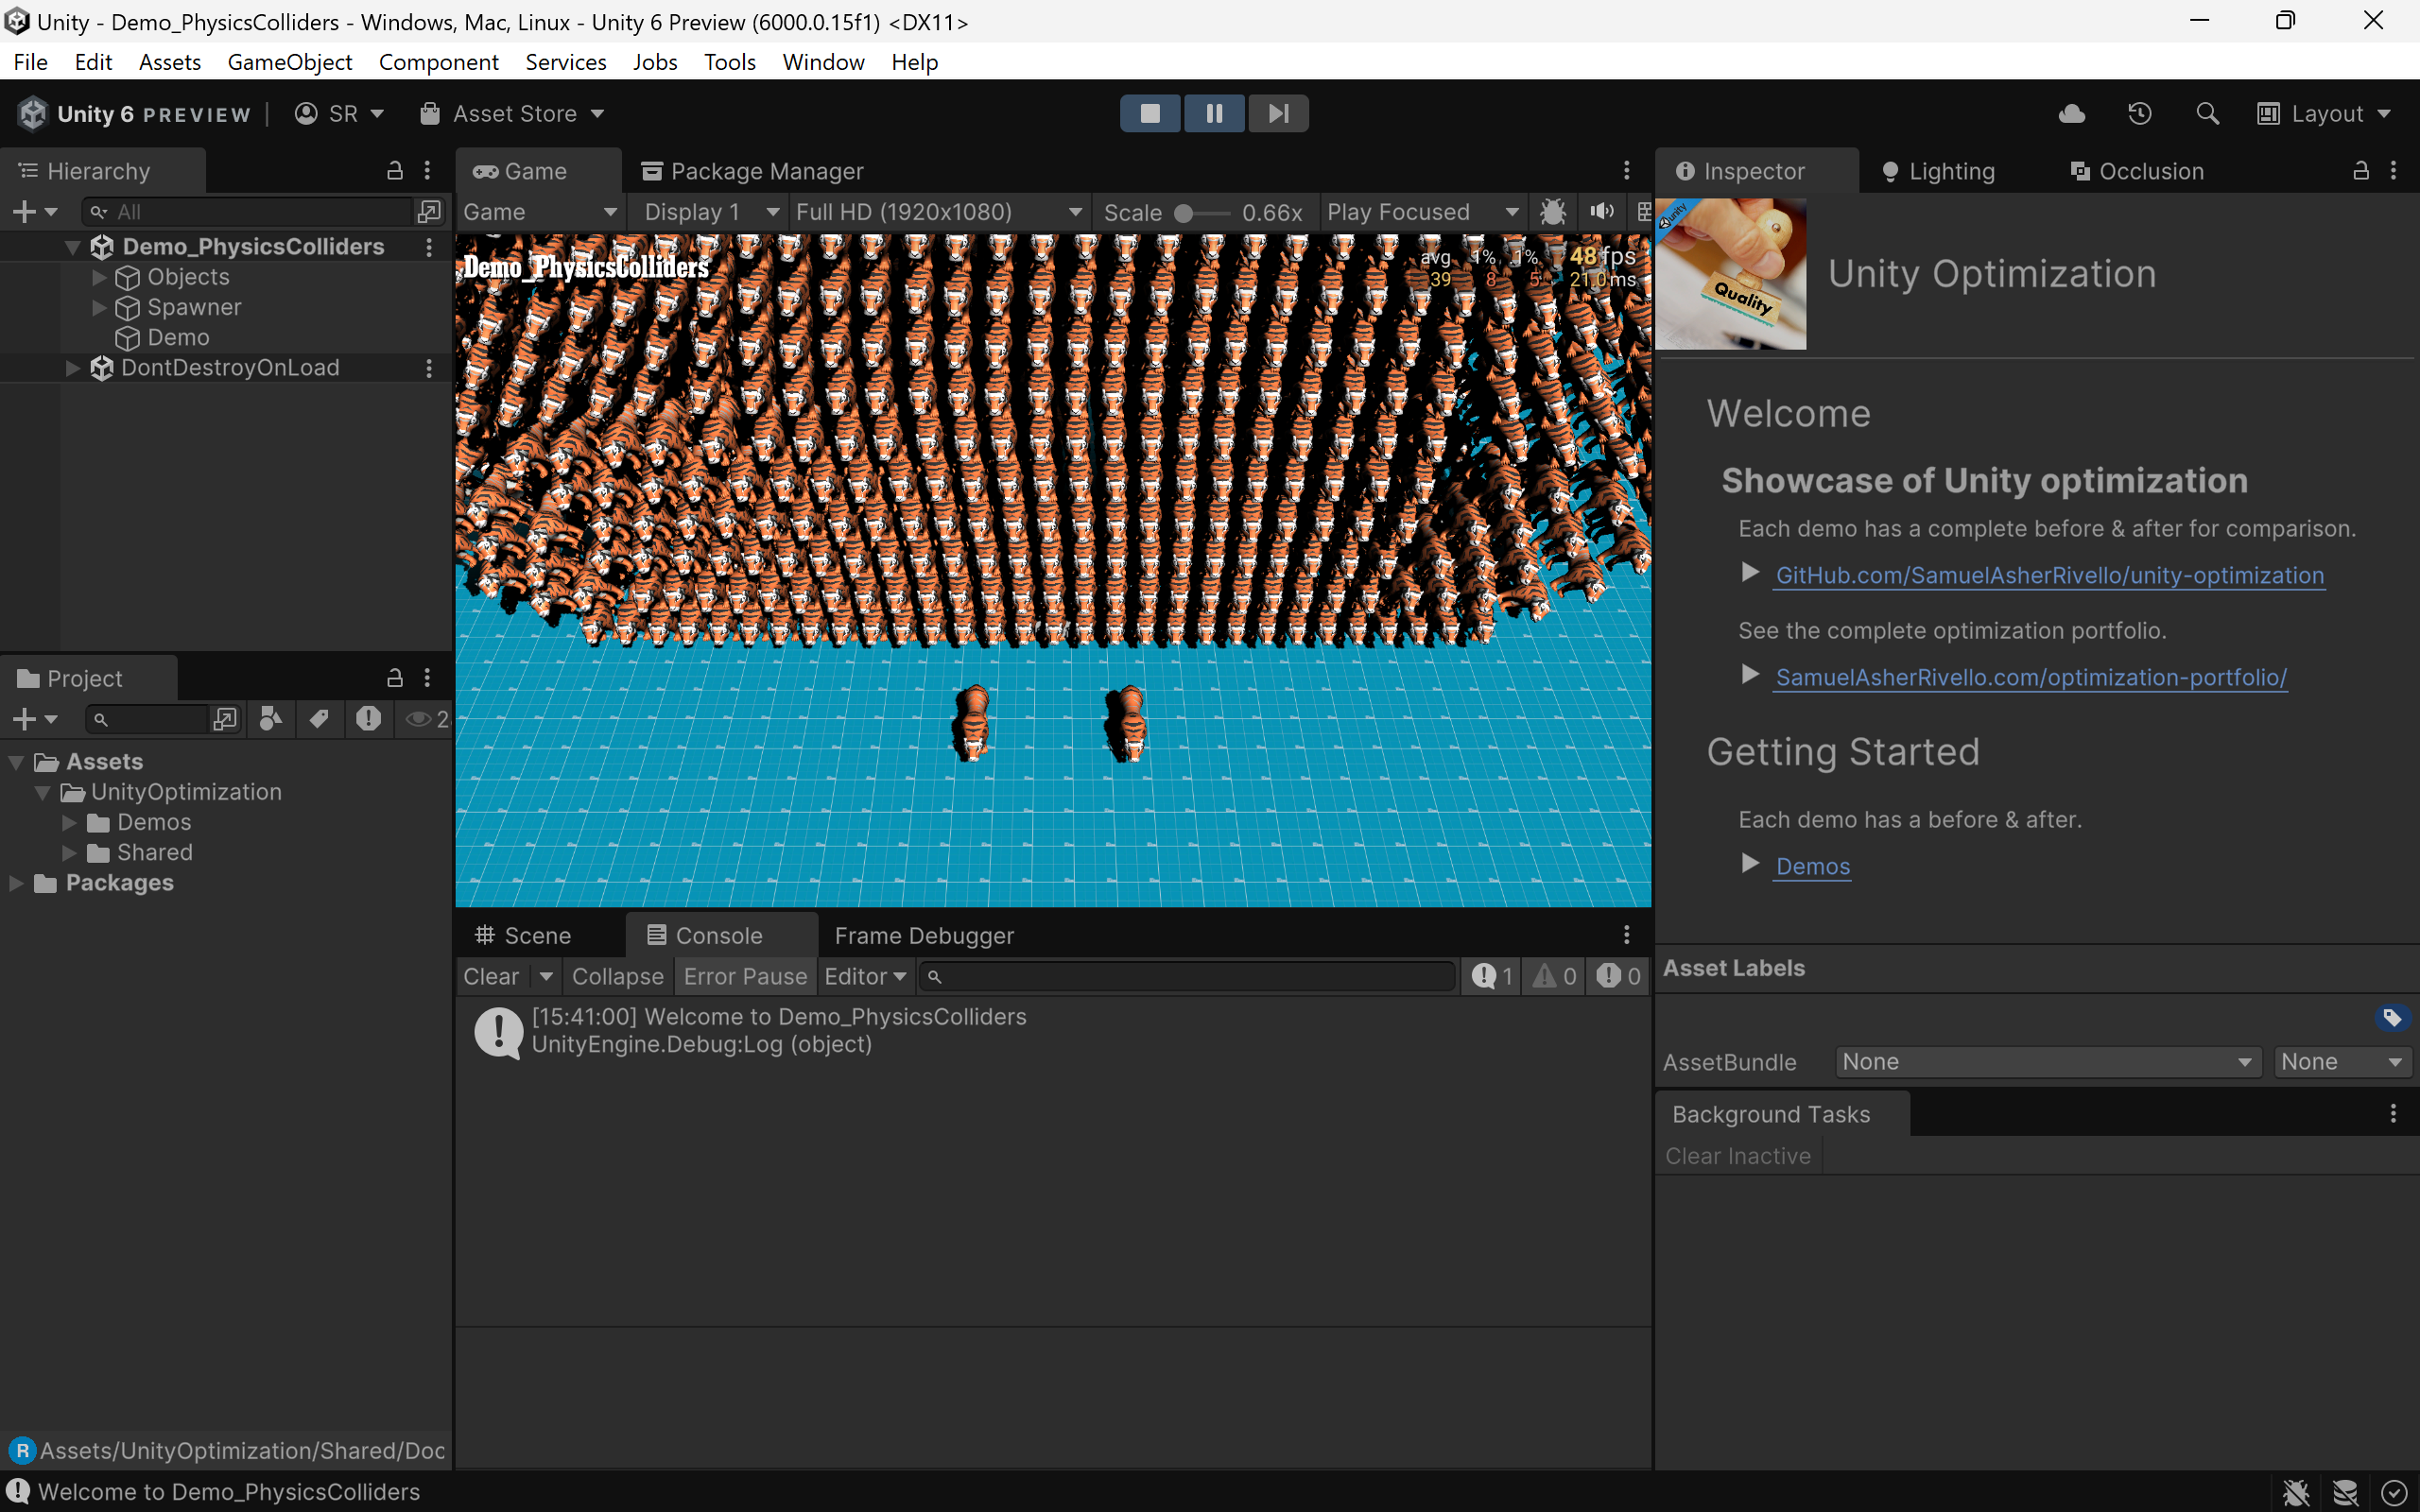2420x1512 pixels.
Task: Click the Step frame button
Action: pyautogui.click(x=1278, y=113)
